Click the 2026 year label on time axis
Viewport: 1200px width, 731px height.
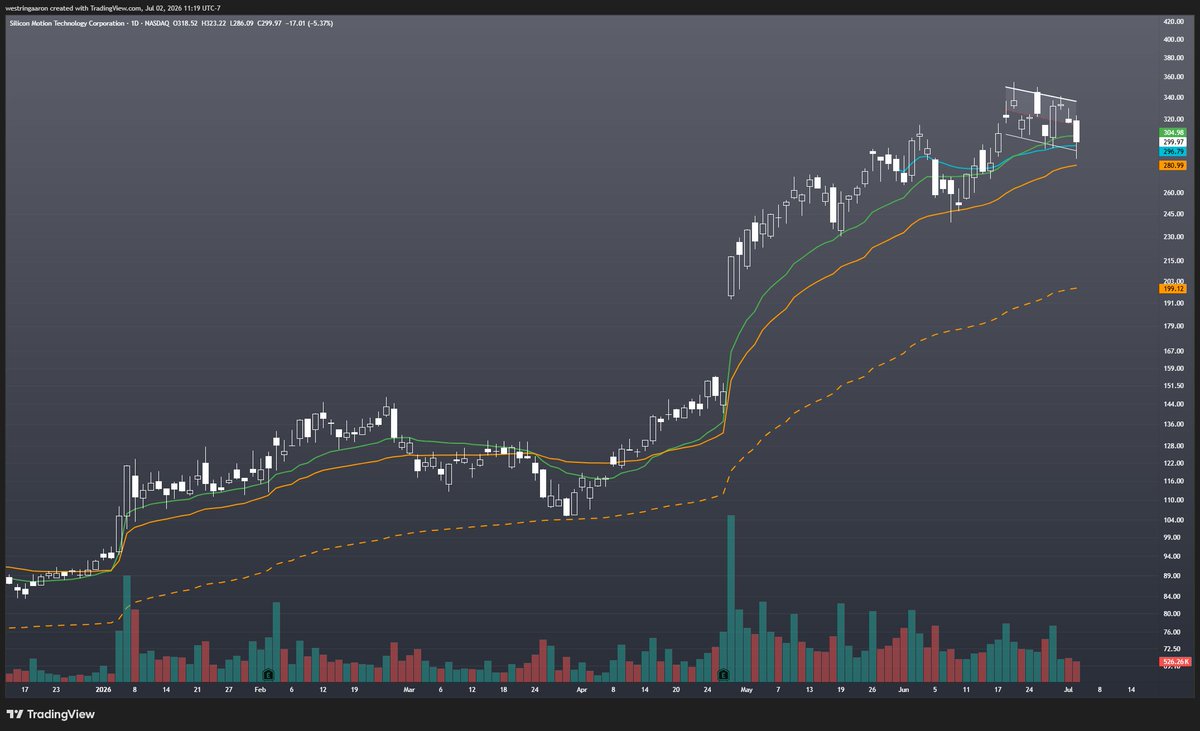click(102, 690)
